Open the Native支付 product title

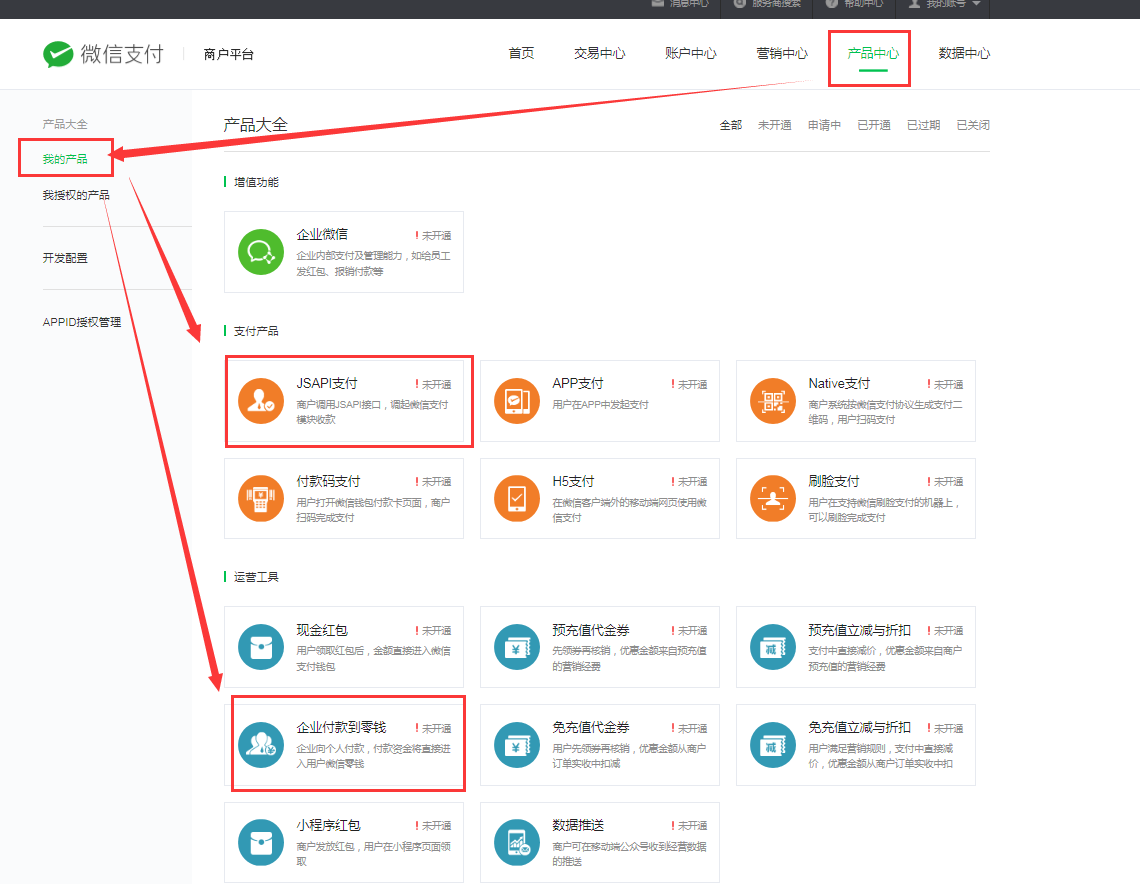point(839,383)
